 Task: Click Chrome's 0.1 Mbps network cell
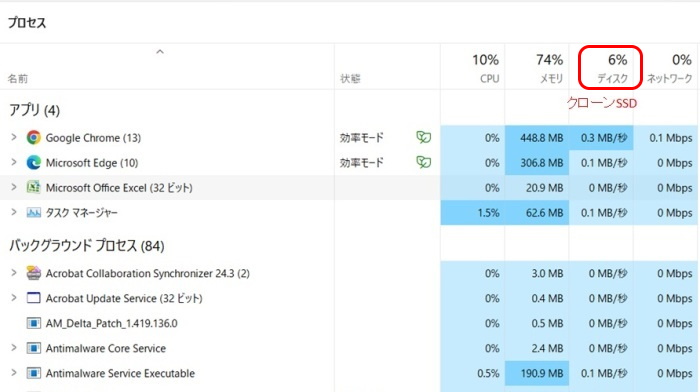tap(665, 138)
